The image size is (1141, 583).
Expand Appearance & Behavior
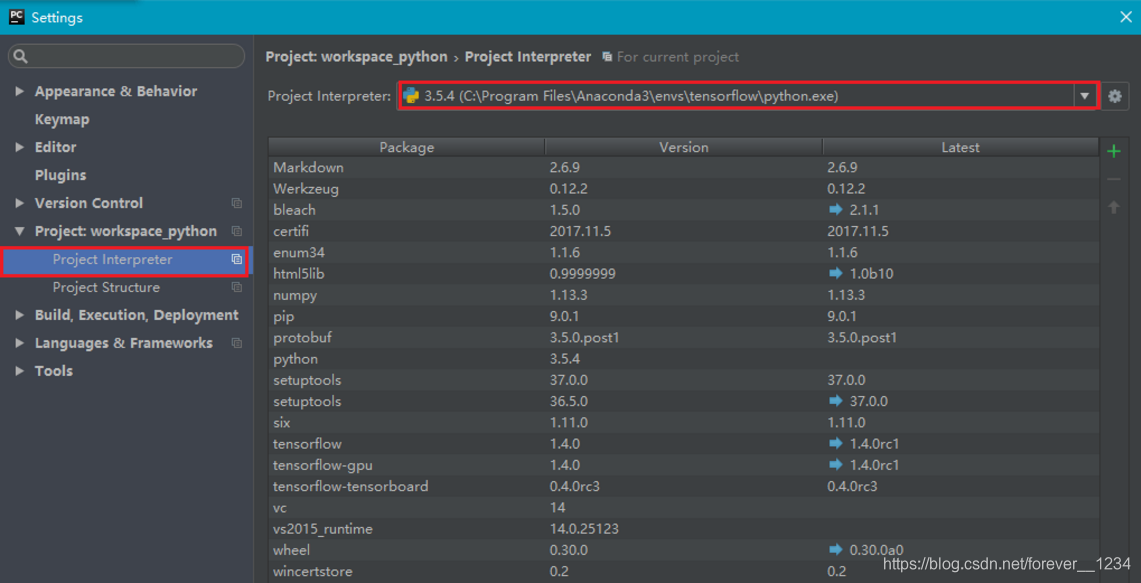click(x=20, y=91)
